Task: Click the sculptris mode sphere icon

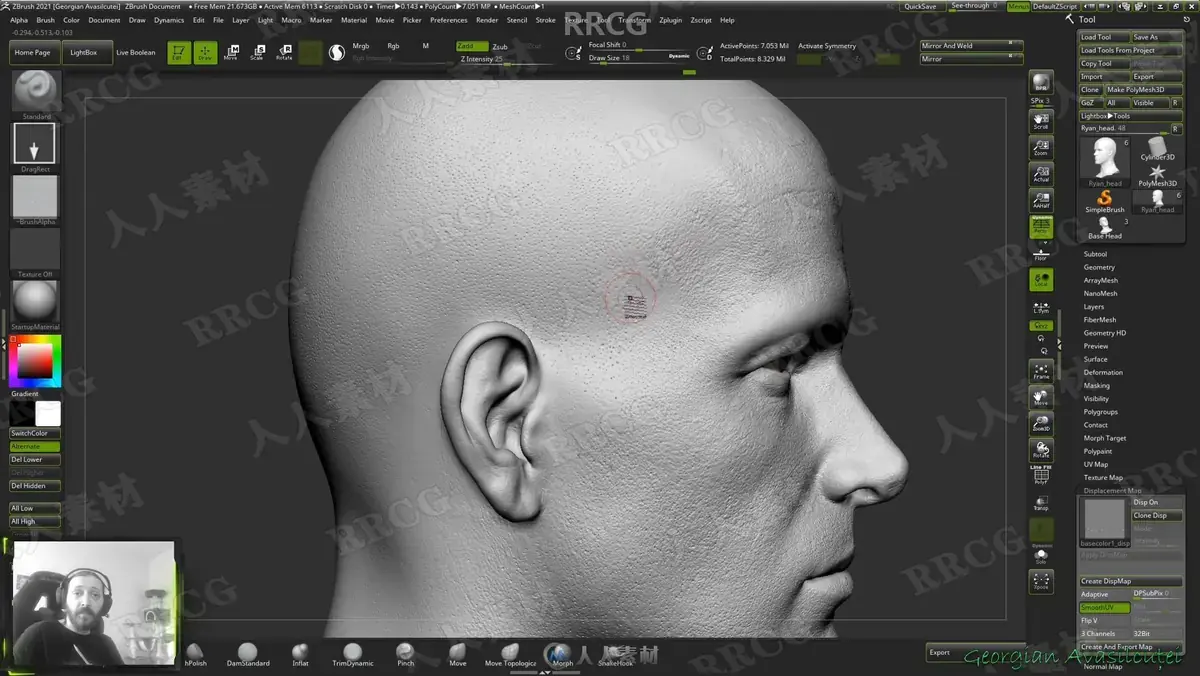Action: click(337, 53)
